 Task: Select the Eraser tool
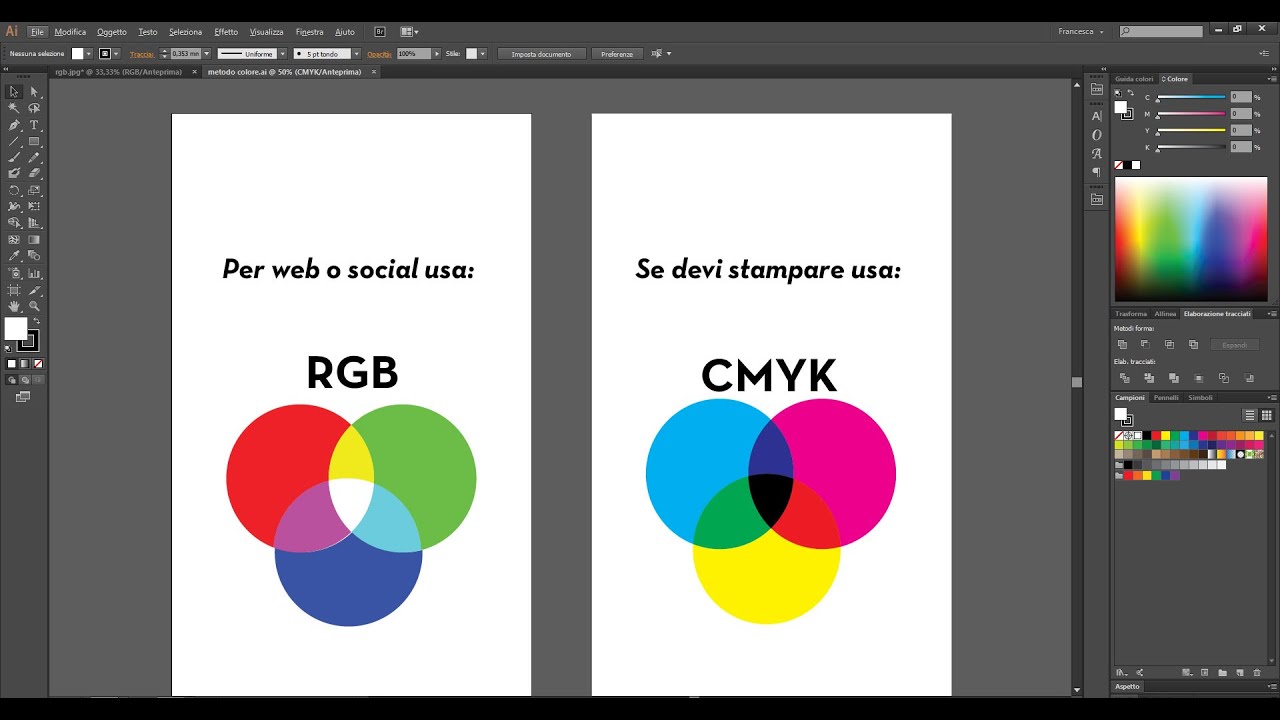point(34,173)
